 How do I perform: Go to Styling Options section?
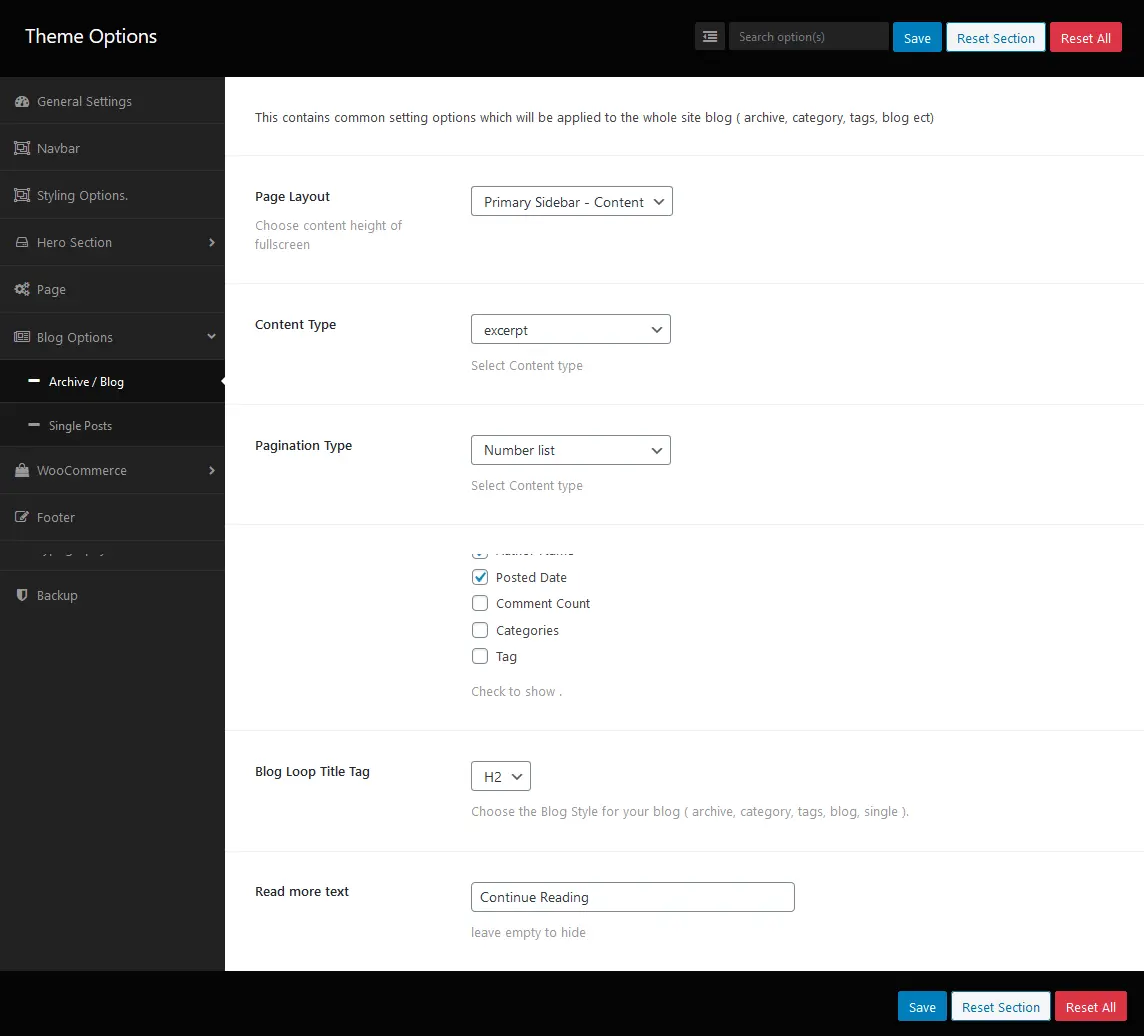(112, 195)
